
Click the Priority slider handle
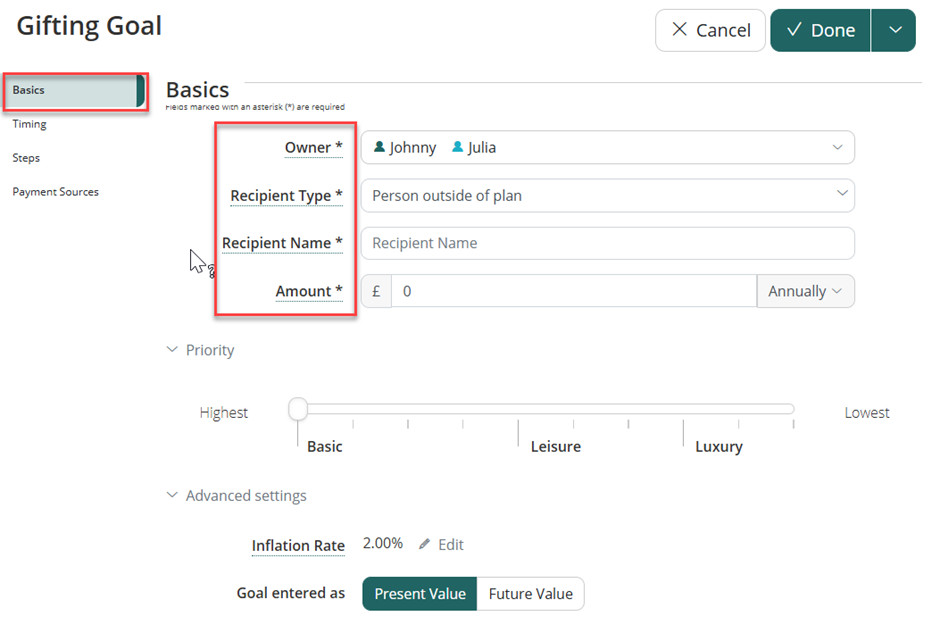click(x=298, y=409)
